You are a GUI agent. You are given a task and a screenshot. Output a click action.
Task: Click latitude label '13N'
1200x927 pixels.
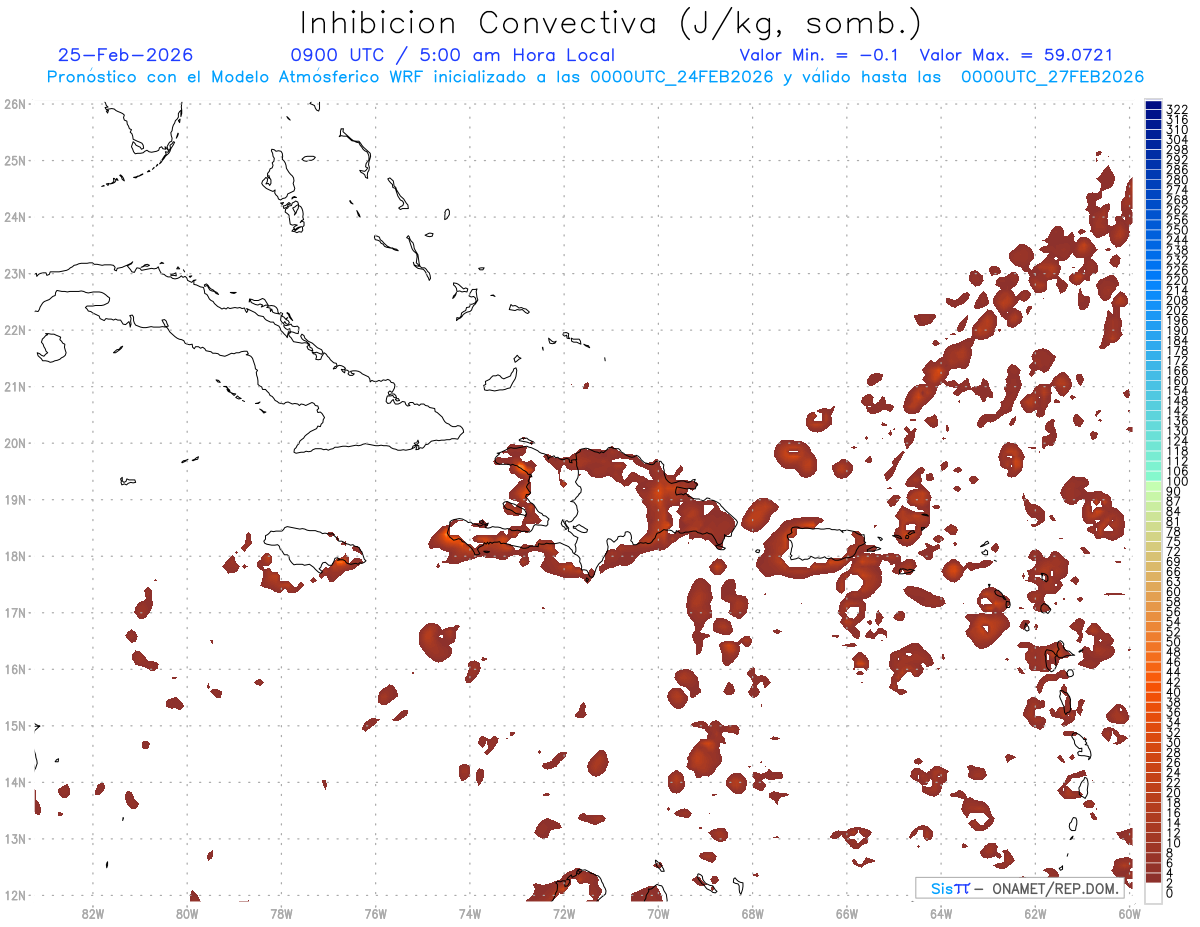tap(15, 838)
